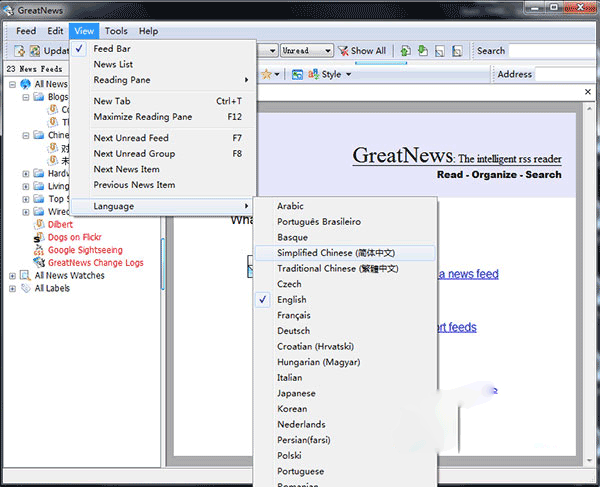
Task: Open the Style dropdown
Action: click(331, 74)
